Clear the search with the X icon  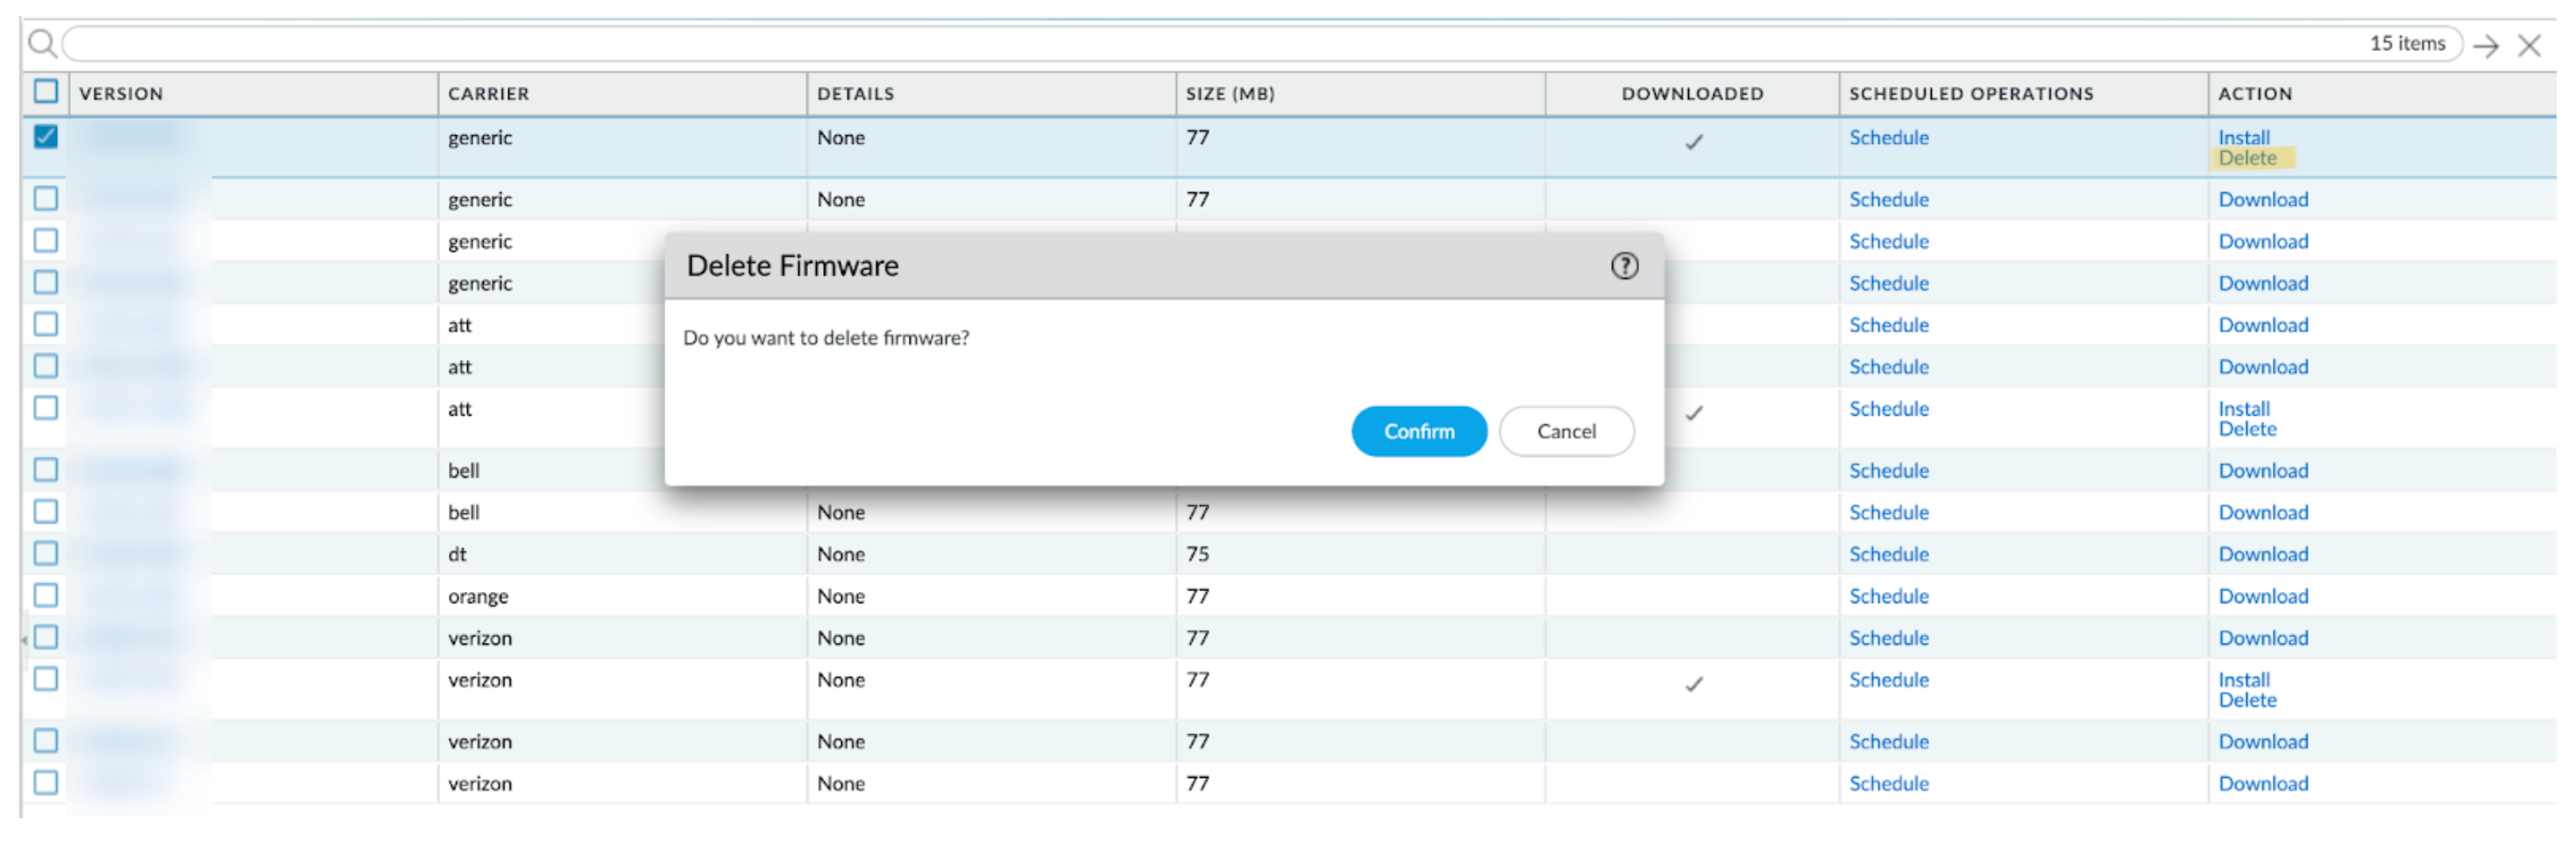click(x=2529, y=45)
